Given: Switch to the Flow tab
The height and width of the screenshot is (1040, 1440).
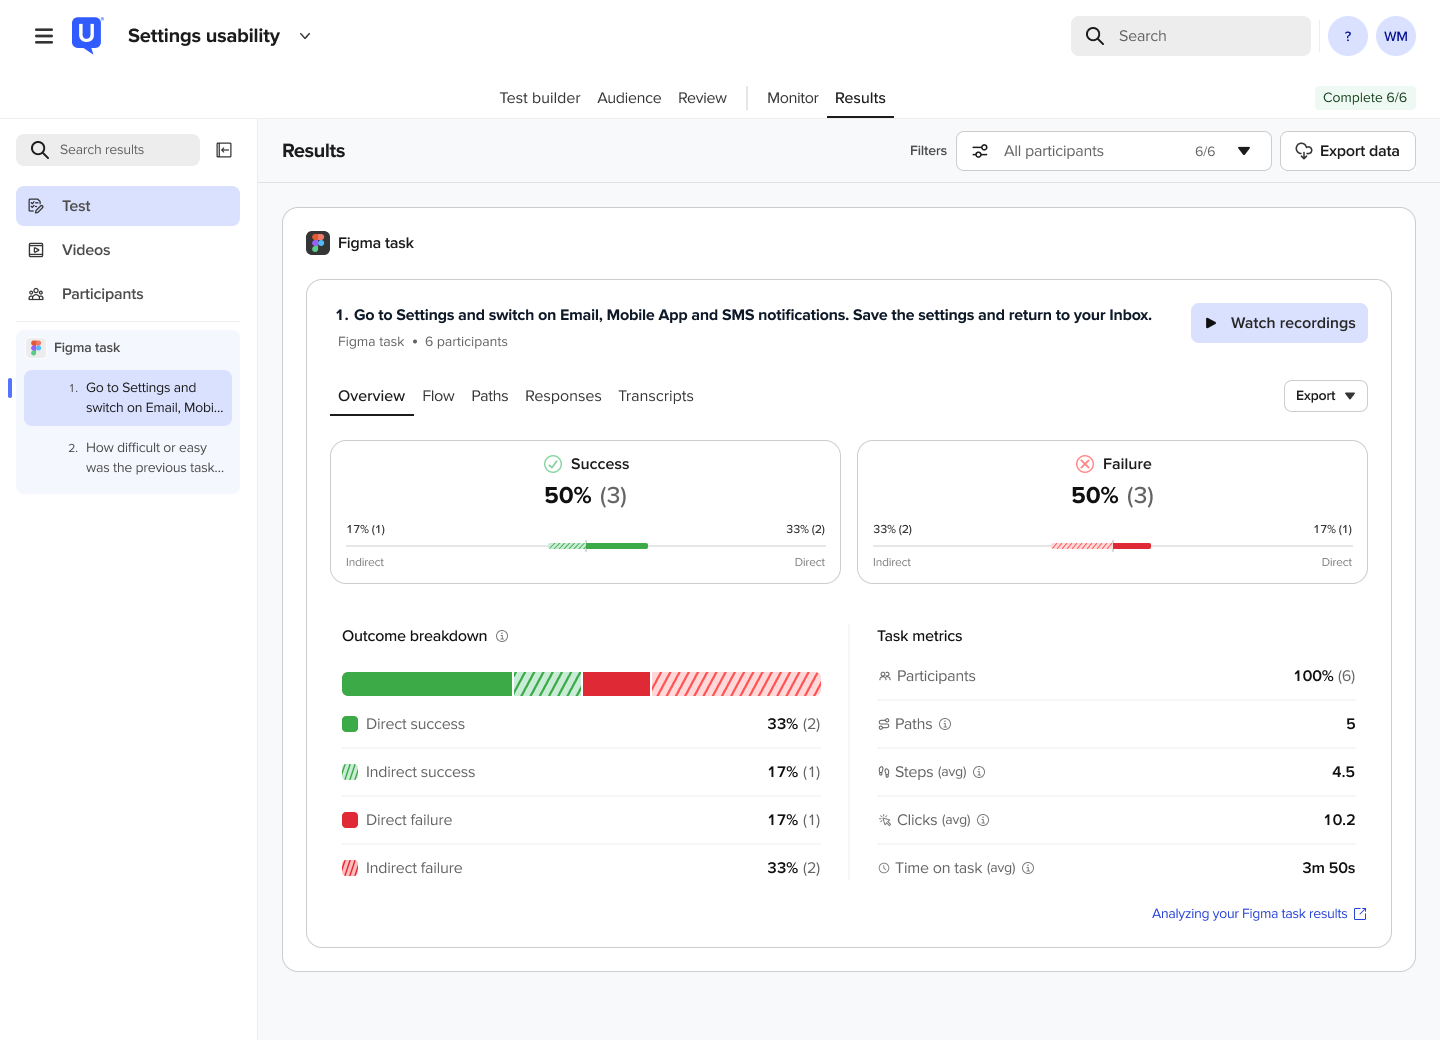Looking at the screenshot, I should point(438,396).
